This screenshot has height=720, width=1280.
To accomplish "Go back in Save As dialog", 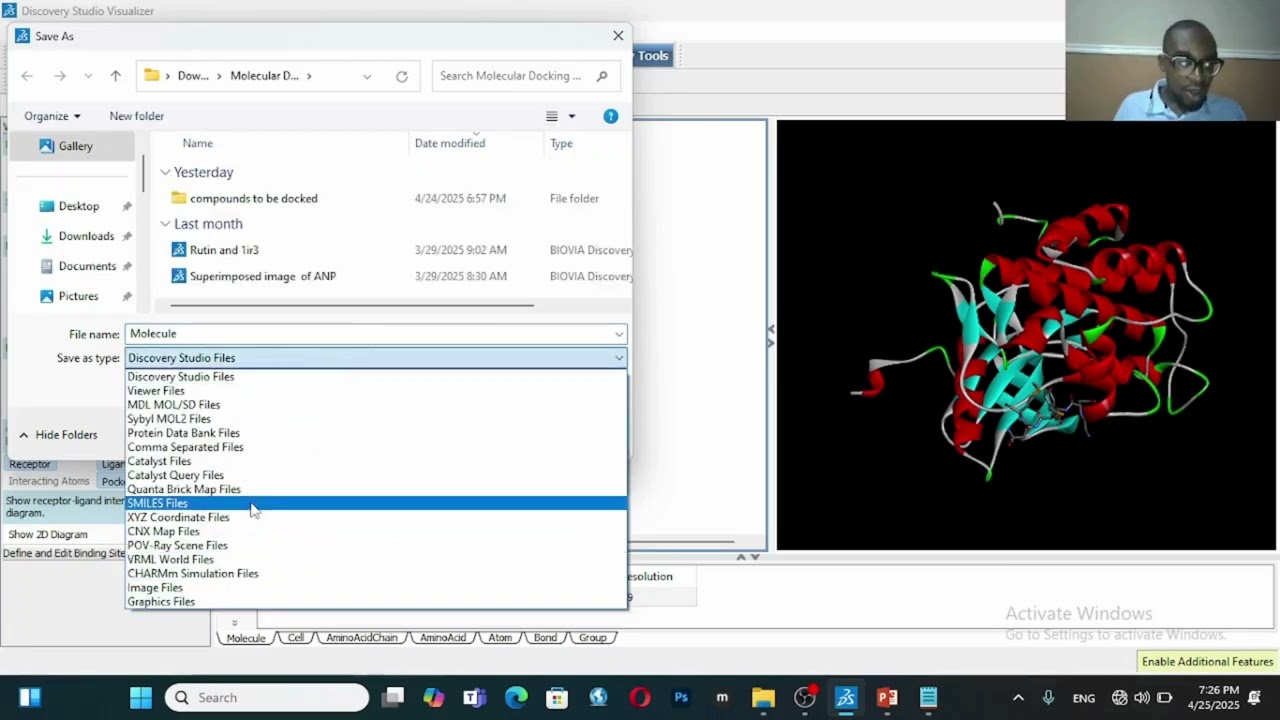I will click(x=27, y=76).
